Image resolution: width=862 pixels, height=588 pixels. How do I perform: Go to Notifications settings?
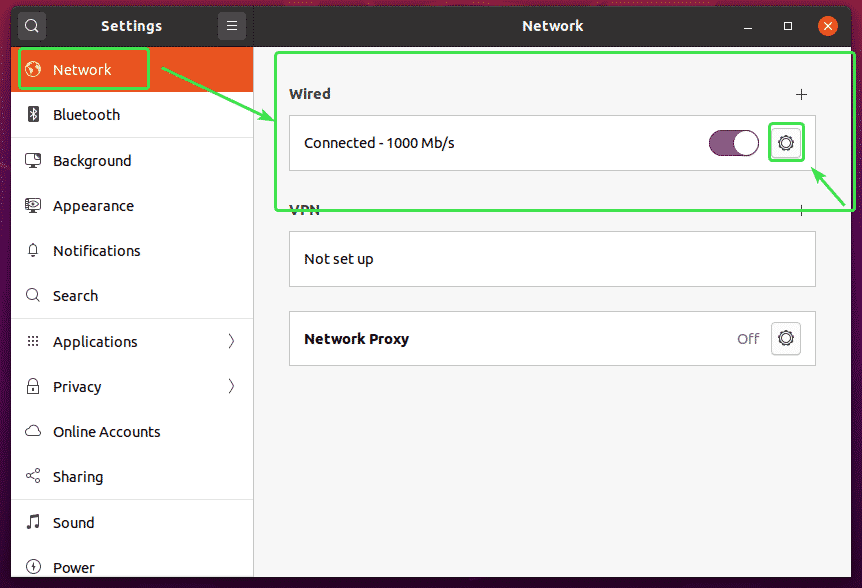(x=96, y=251)
